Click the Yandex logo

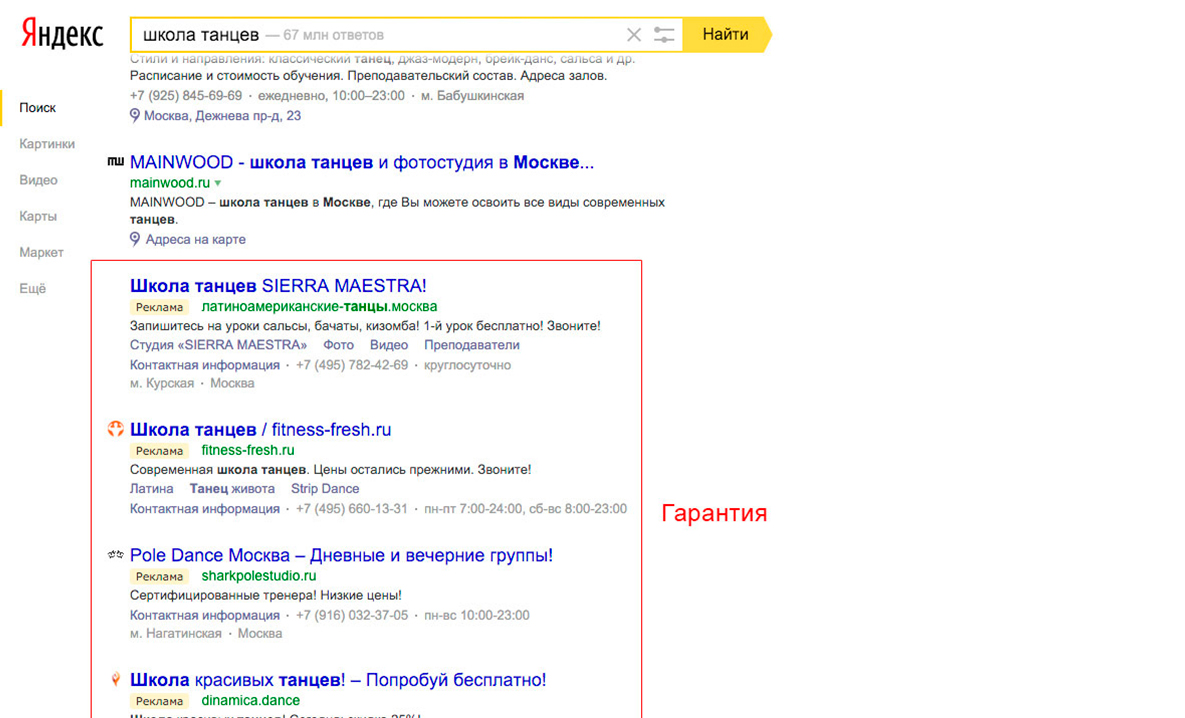click(x=62, y=34)
